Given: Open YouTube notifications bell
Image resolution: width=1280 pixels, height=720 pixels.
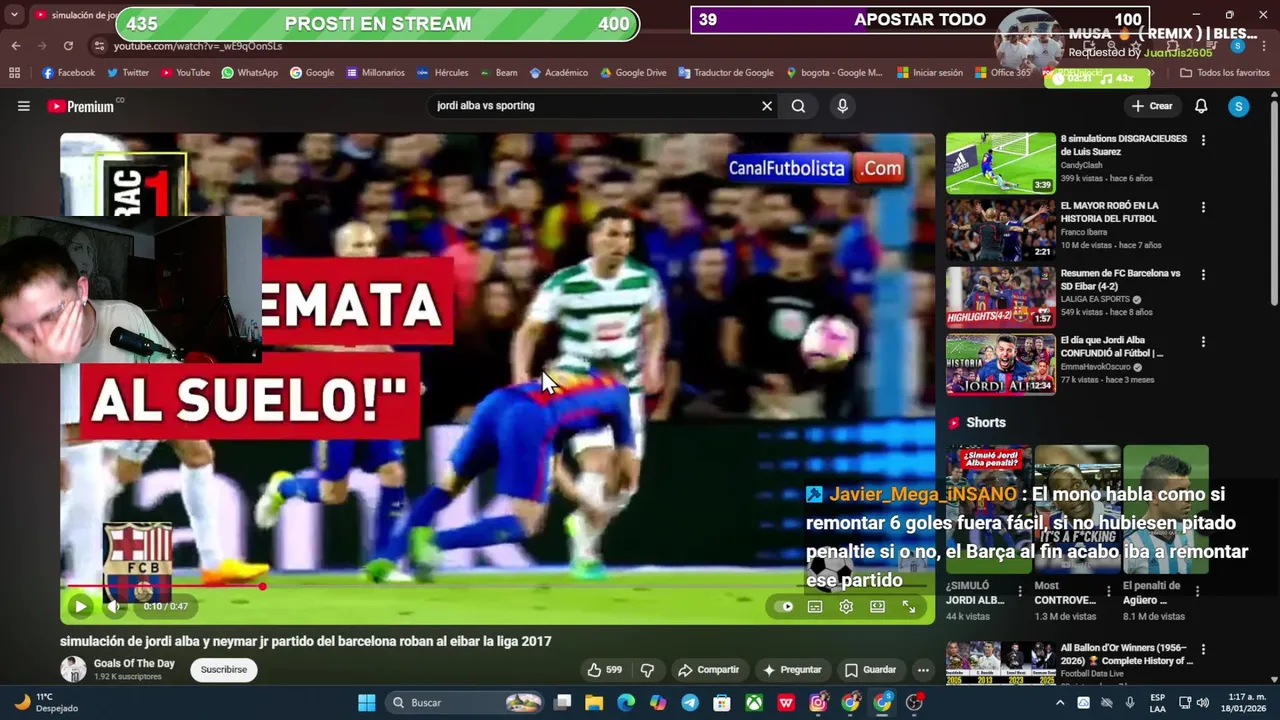Looking at the screenshot, I should click(x=1201, y=106).
